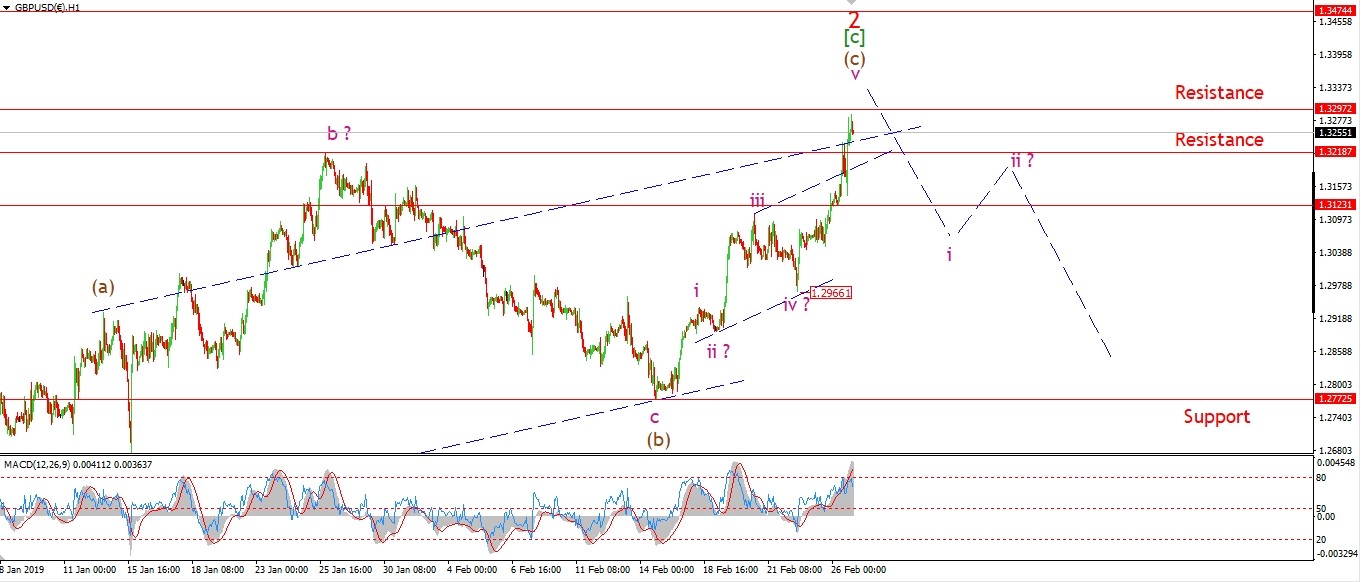Select the brown (b) wave label
The height and width of the screenshot is (582, 1361).
pyautogui.click(x=657, y=438)
